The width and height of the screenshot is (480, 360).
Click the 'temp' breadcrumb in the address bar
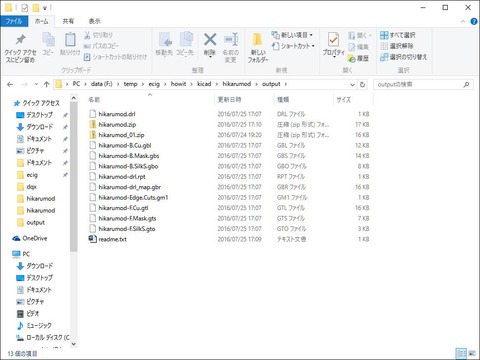[x=130, y=84]
